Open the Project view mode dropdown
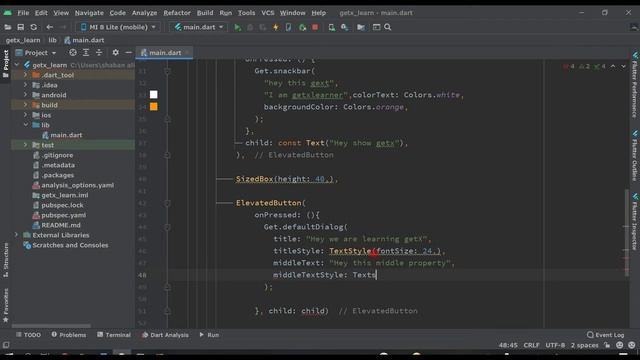Viewport: 640px width, 360px height. point(36,53)
